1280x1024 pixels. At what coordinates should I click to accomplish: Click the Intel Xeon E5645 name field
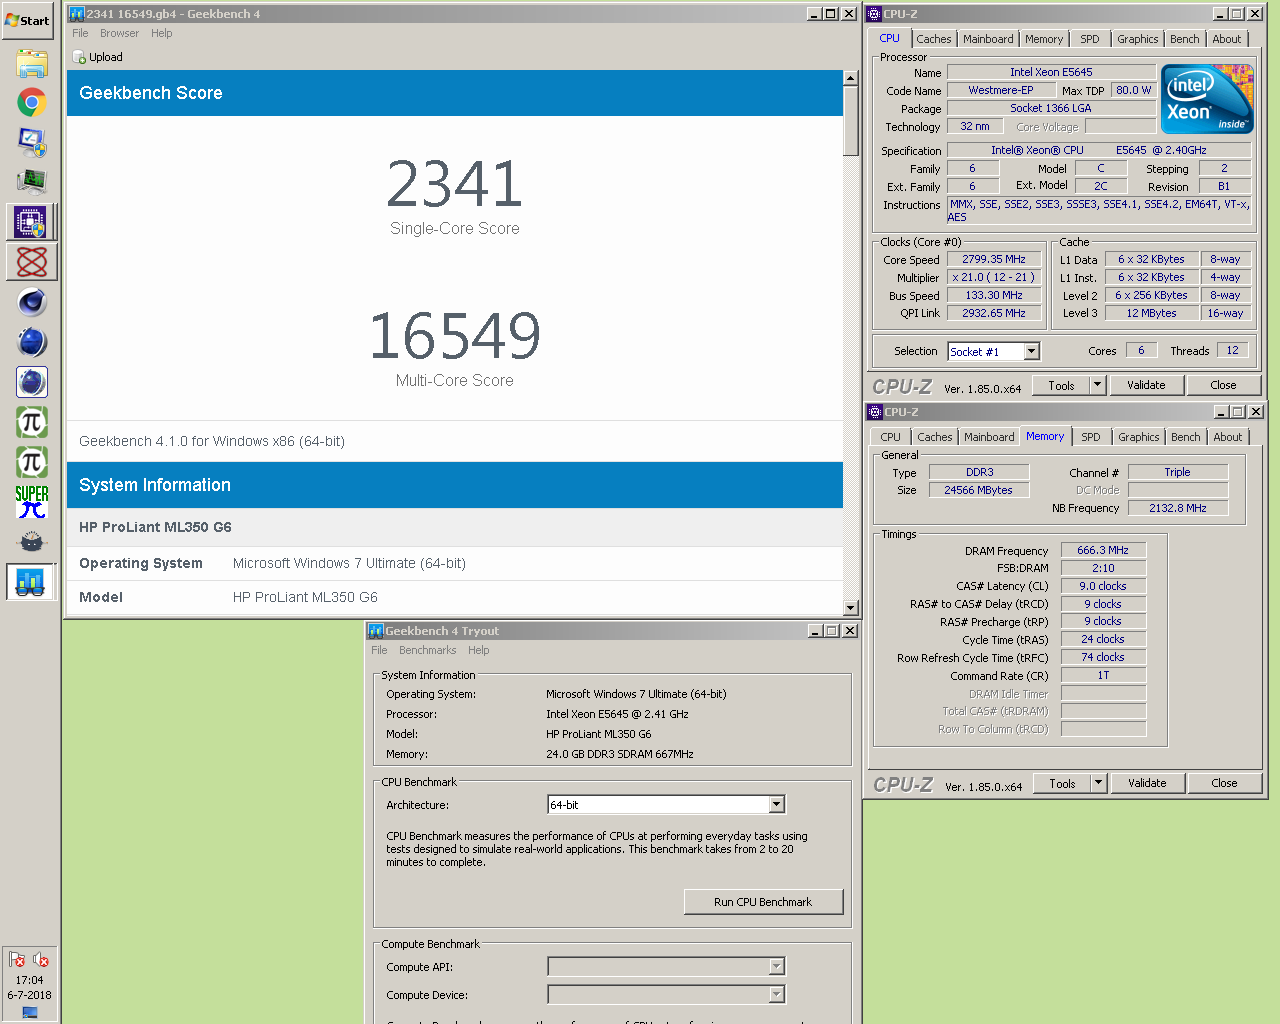1051,72
